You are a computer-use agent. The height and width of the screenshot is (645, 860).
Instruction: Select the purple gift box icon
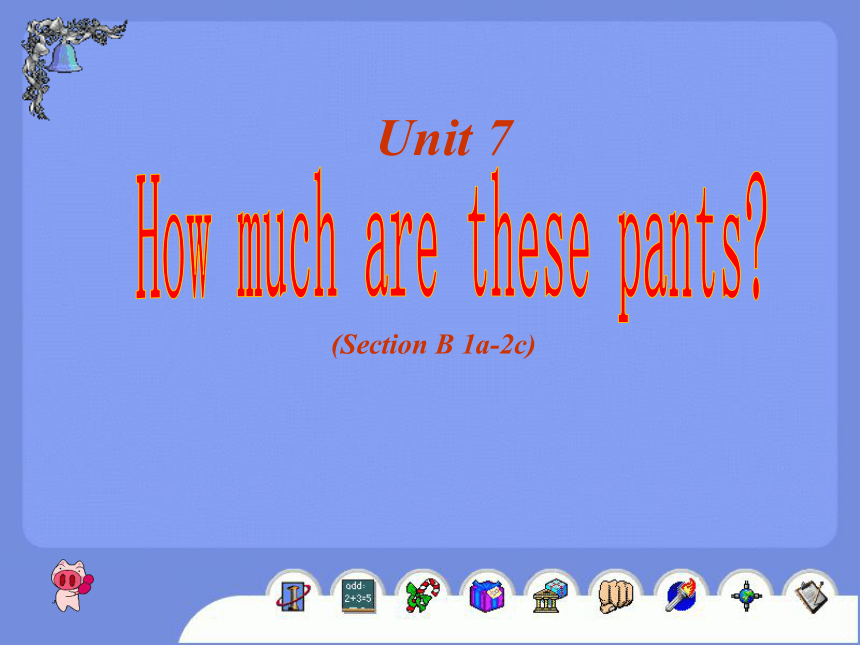tap(487, 596)
